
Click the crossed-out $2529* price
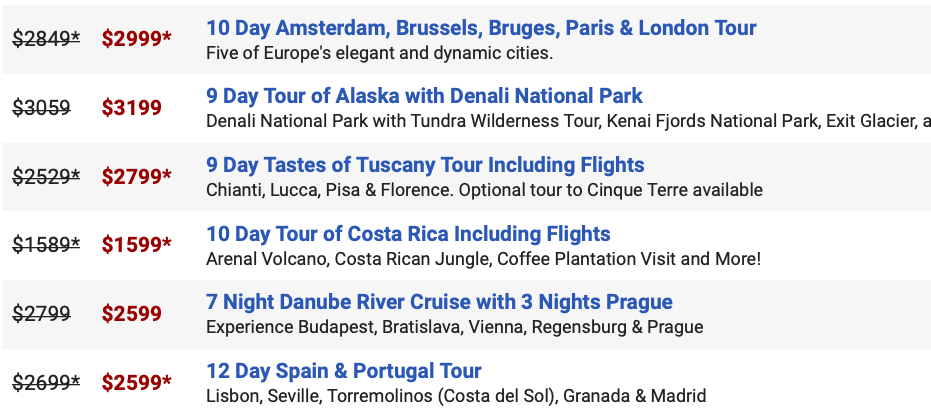pyautogui.click(x=46, y=176)
